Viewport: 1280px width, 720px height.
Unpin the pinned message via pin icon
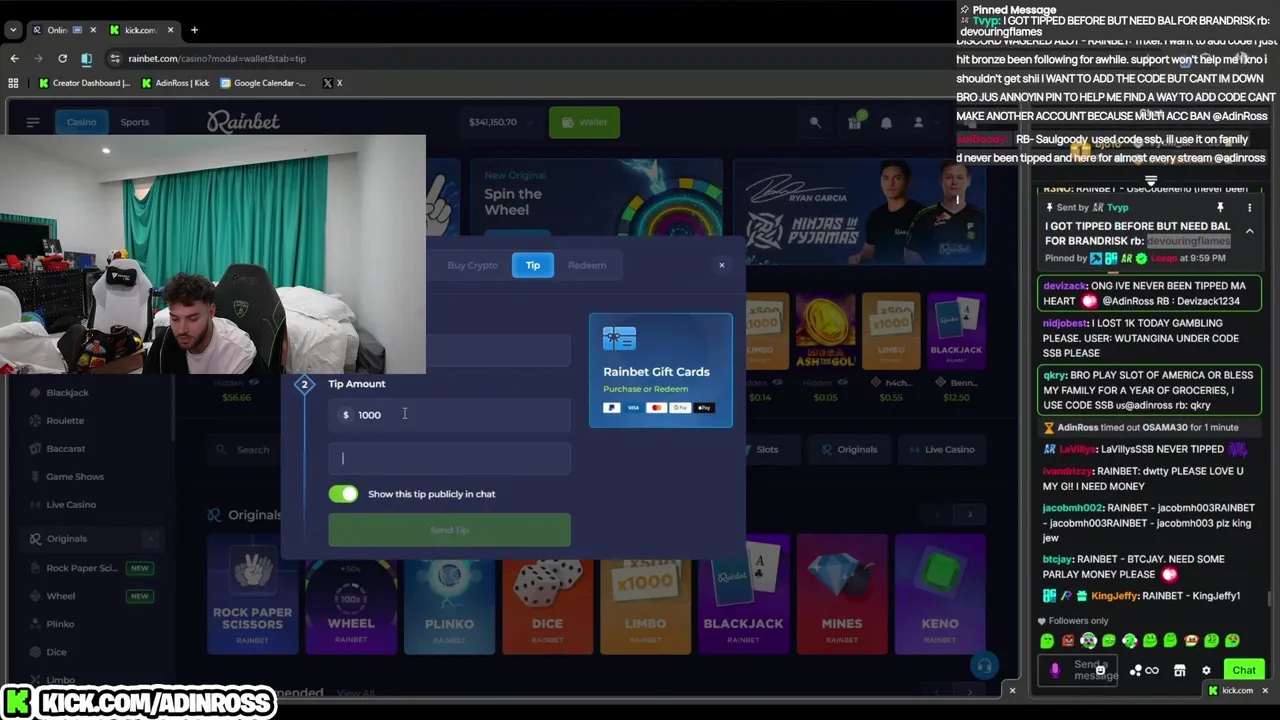(1220, 207)
